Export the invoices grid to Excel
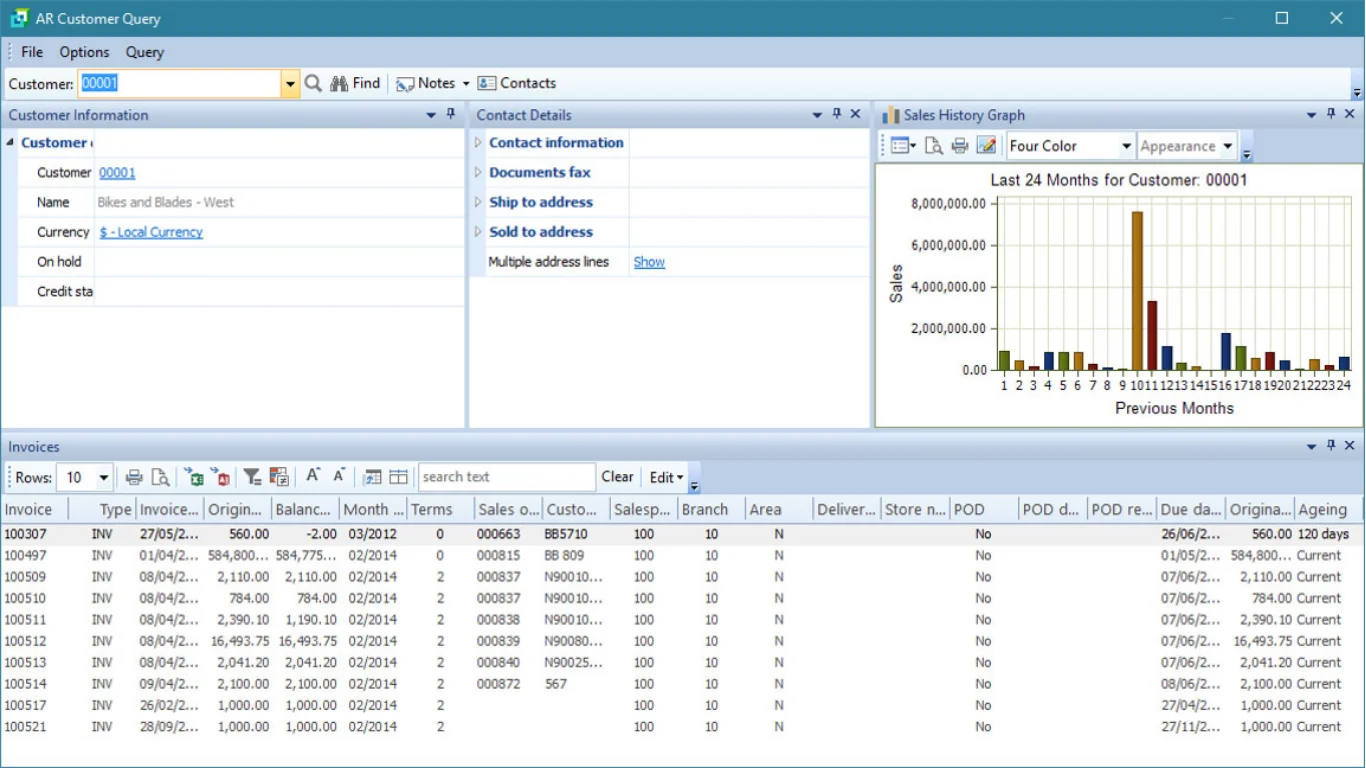This screenshot has width=1366, height=768. tap(195, 477)
